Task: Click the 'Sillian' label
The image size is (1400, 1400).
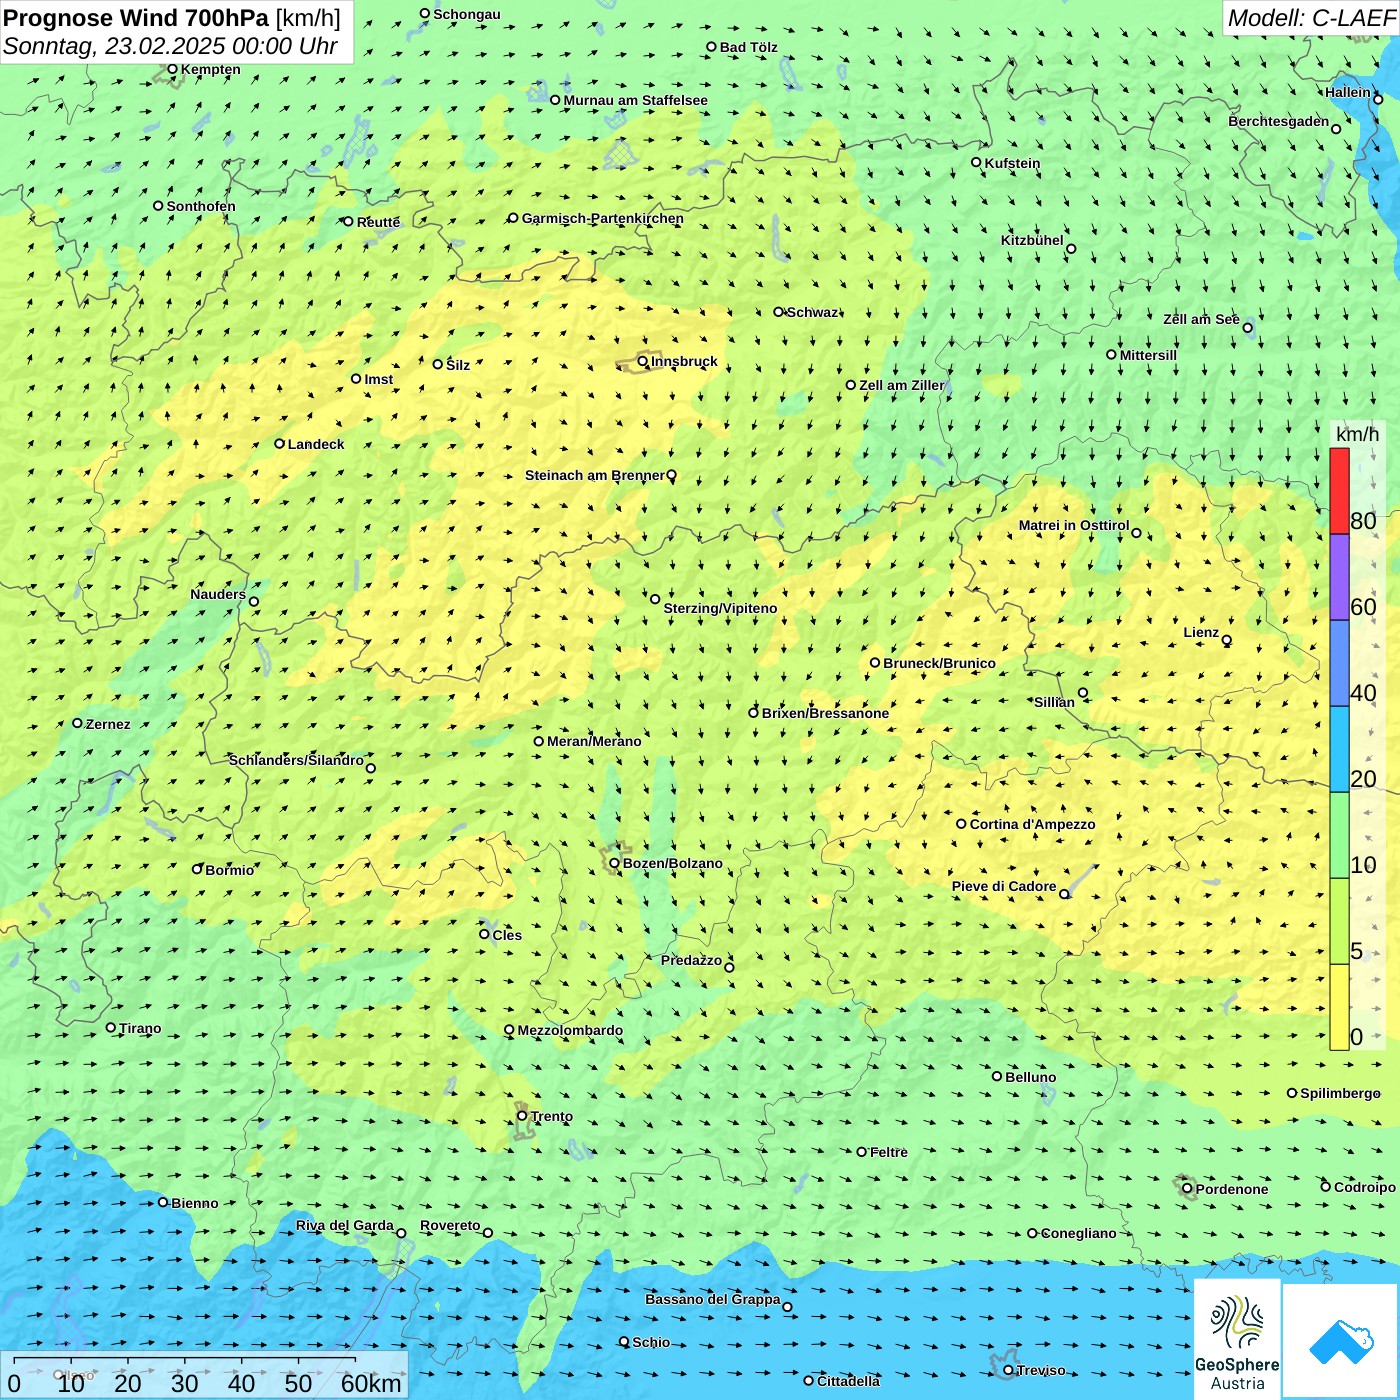Action: point(1054,702)
